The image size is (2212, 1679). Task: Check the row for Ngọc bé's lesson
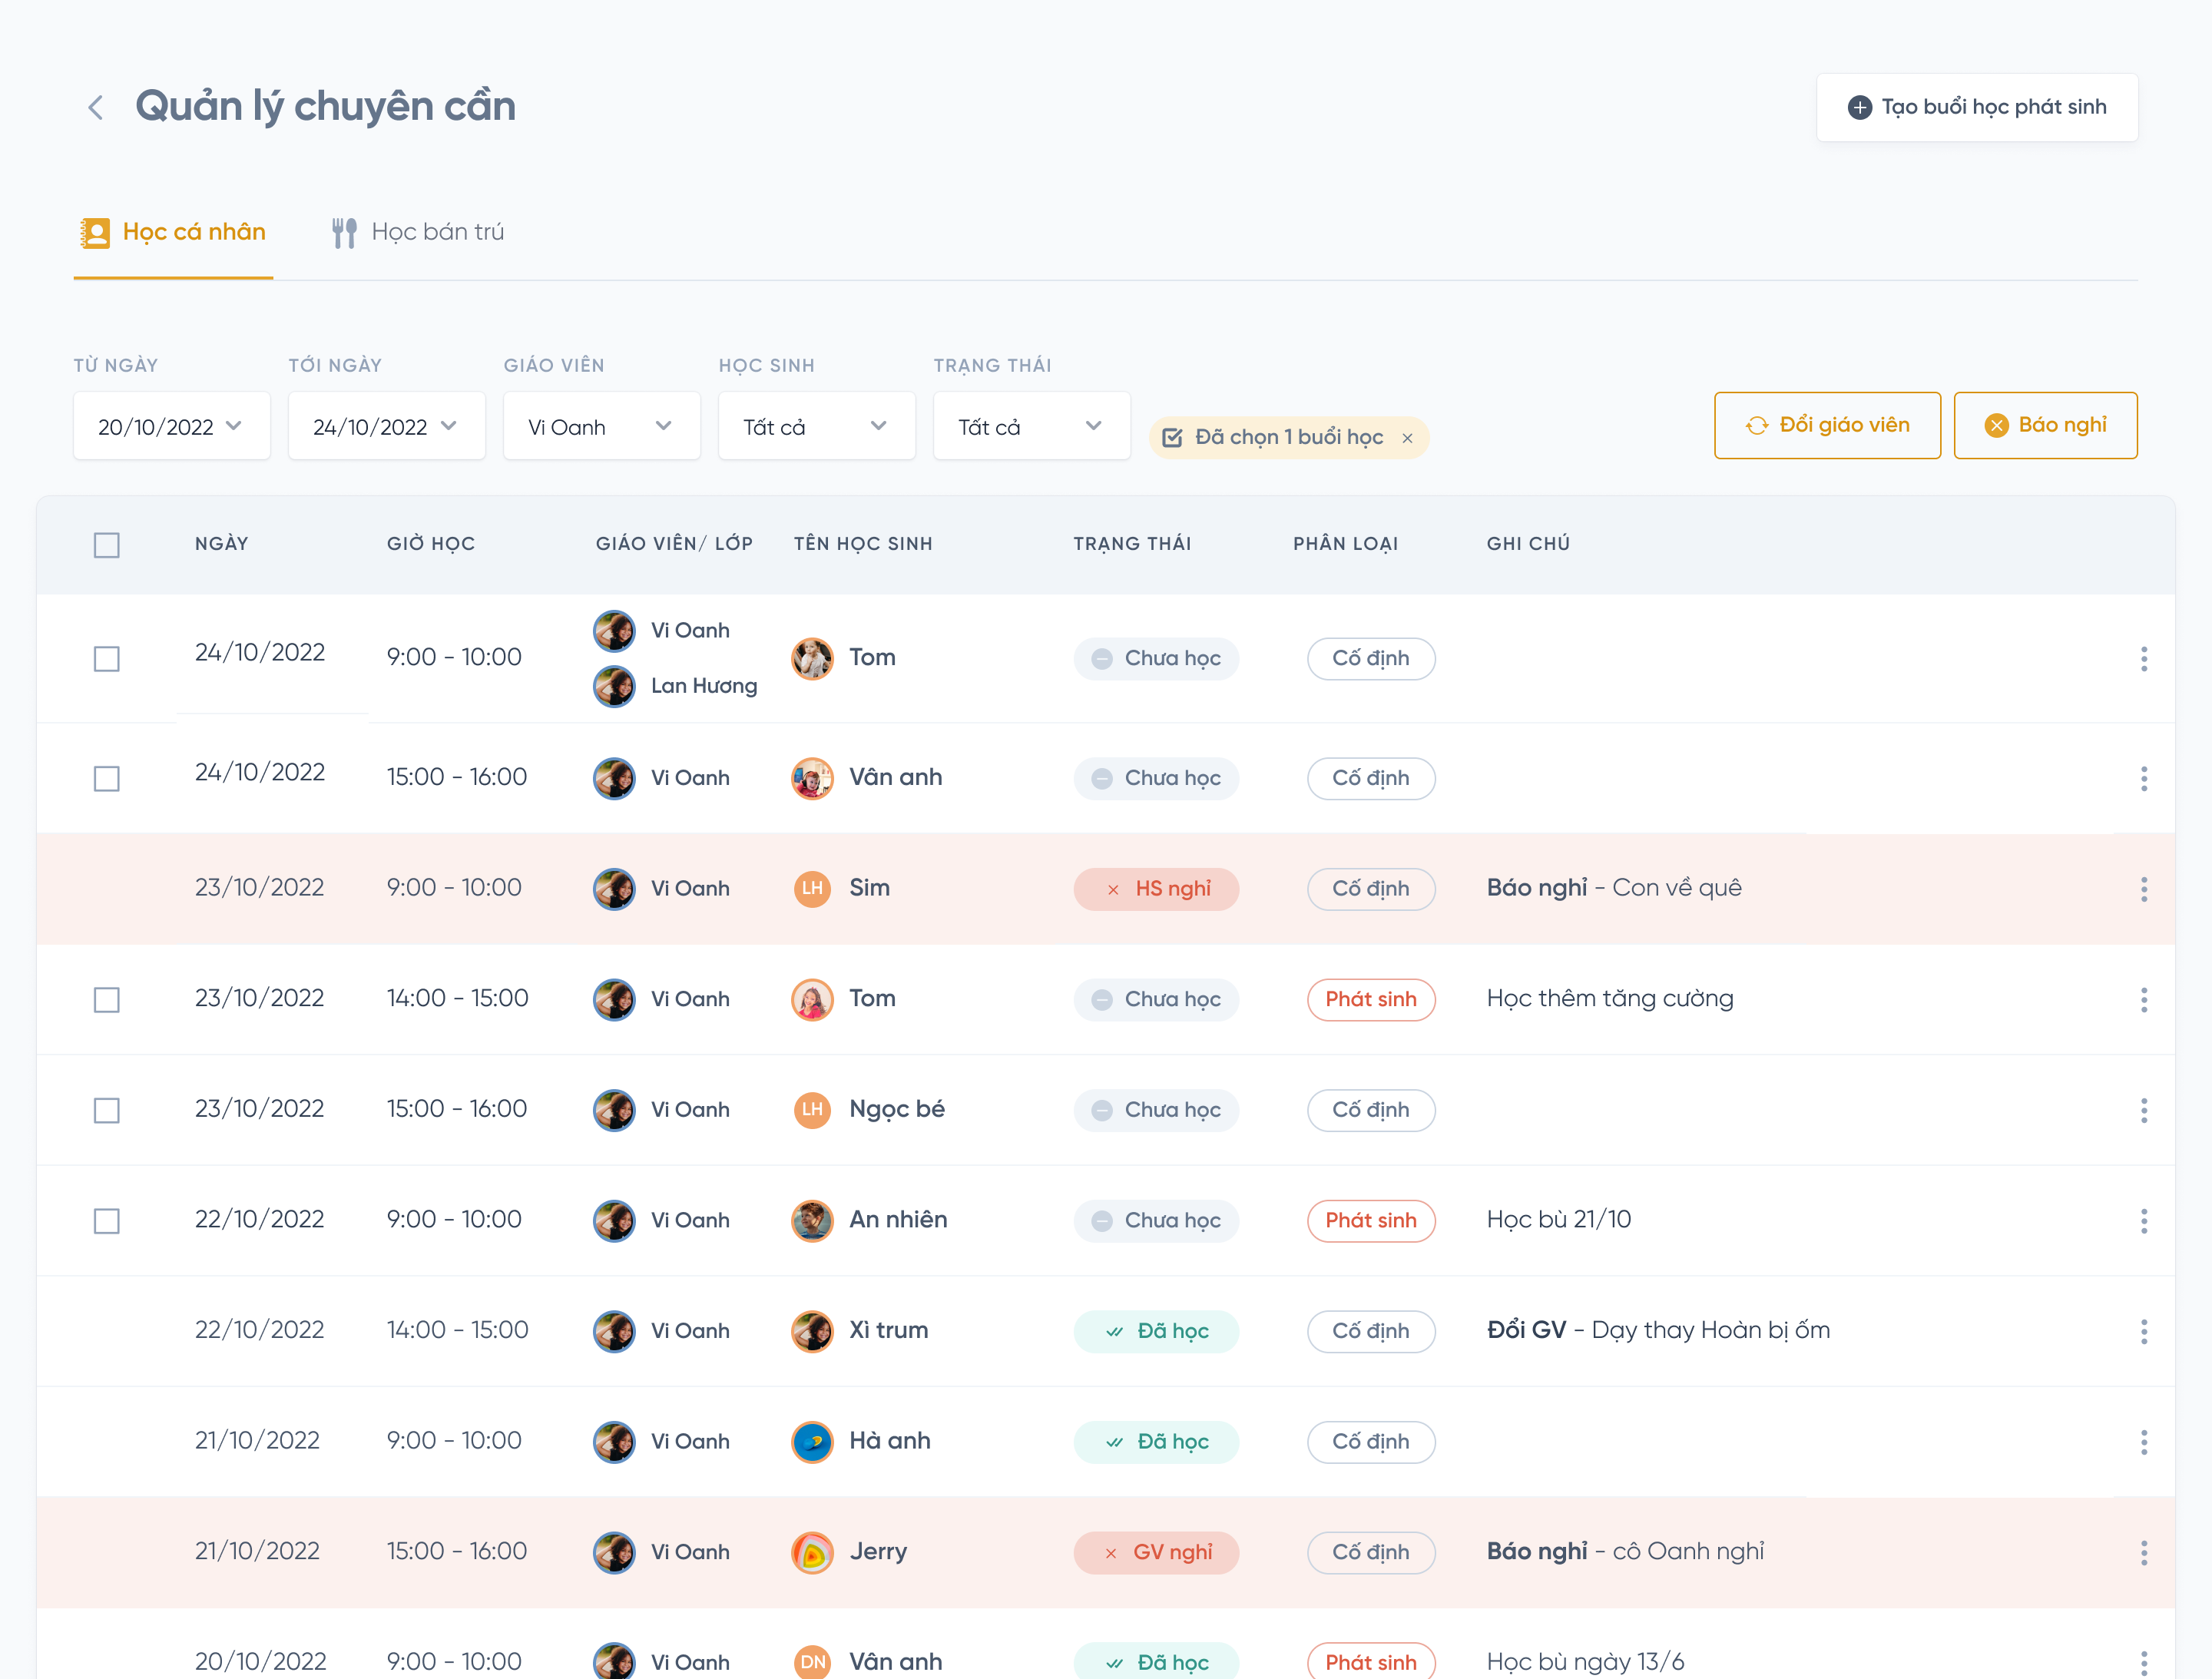click(107, 1110)
